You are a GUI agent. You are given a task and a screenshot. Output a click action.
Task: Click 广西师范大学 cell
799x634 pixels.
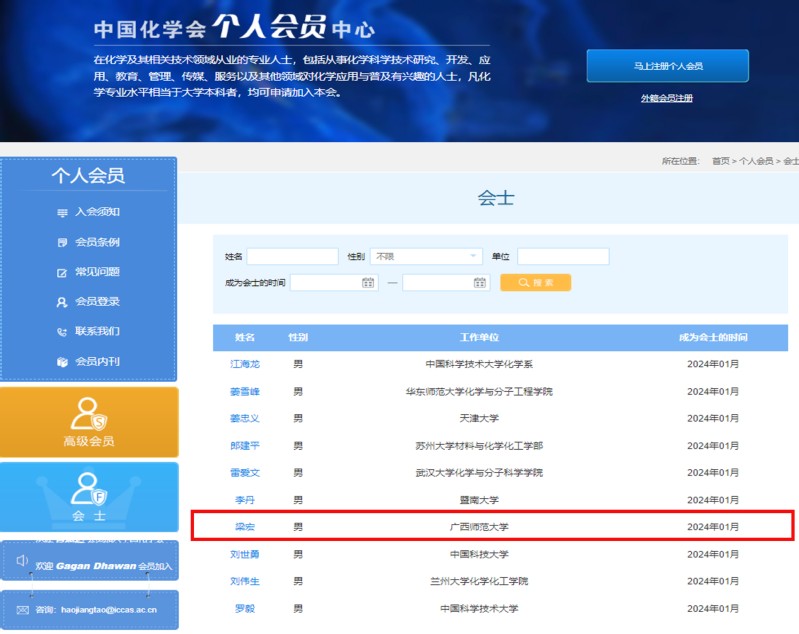[479, 527]
